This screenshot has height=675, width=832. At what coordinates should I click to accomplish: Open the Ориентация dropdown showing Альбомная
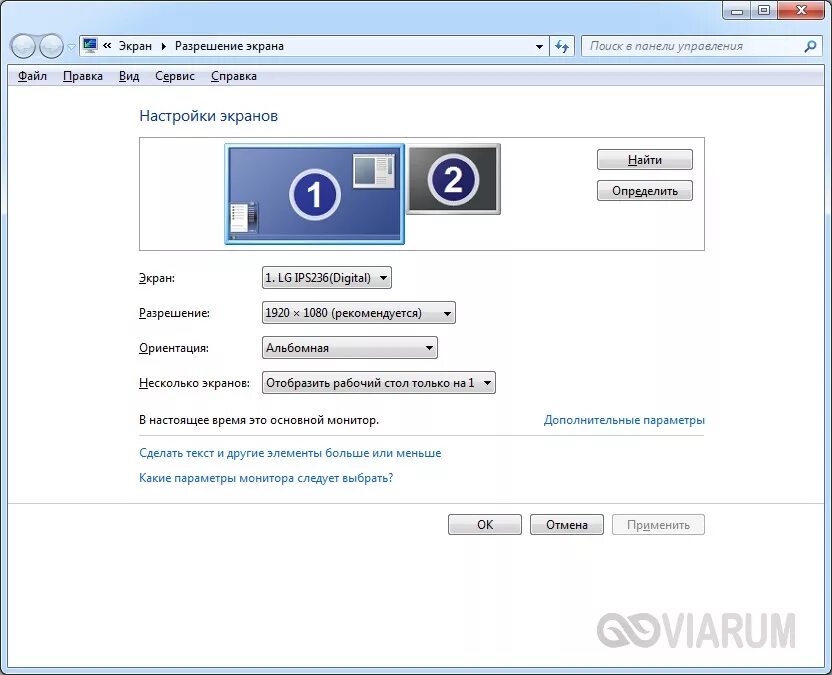pos(350,348)
